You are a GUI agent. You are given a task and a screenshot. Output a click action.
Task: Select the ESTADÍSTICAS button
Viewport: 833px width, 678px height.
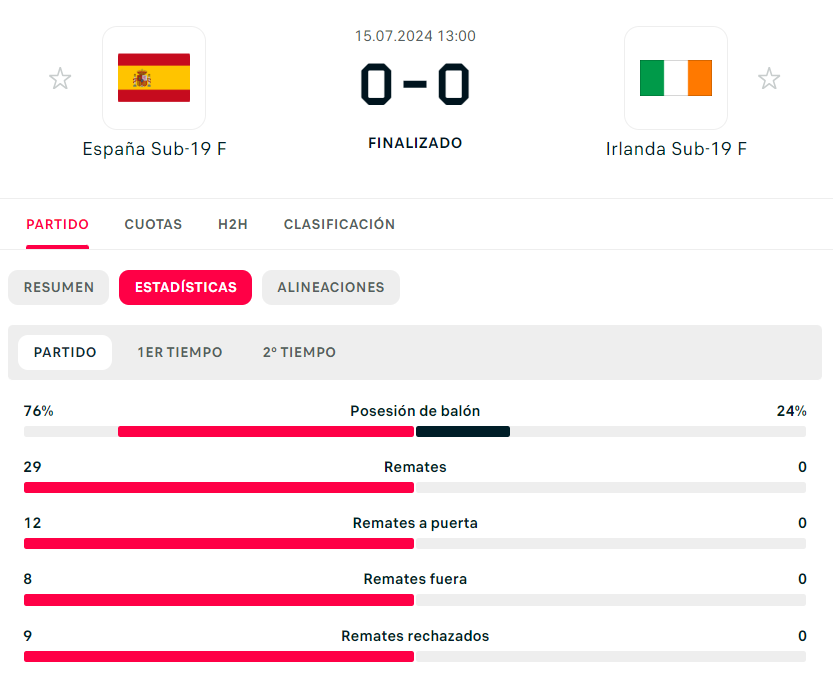(185, 287)
